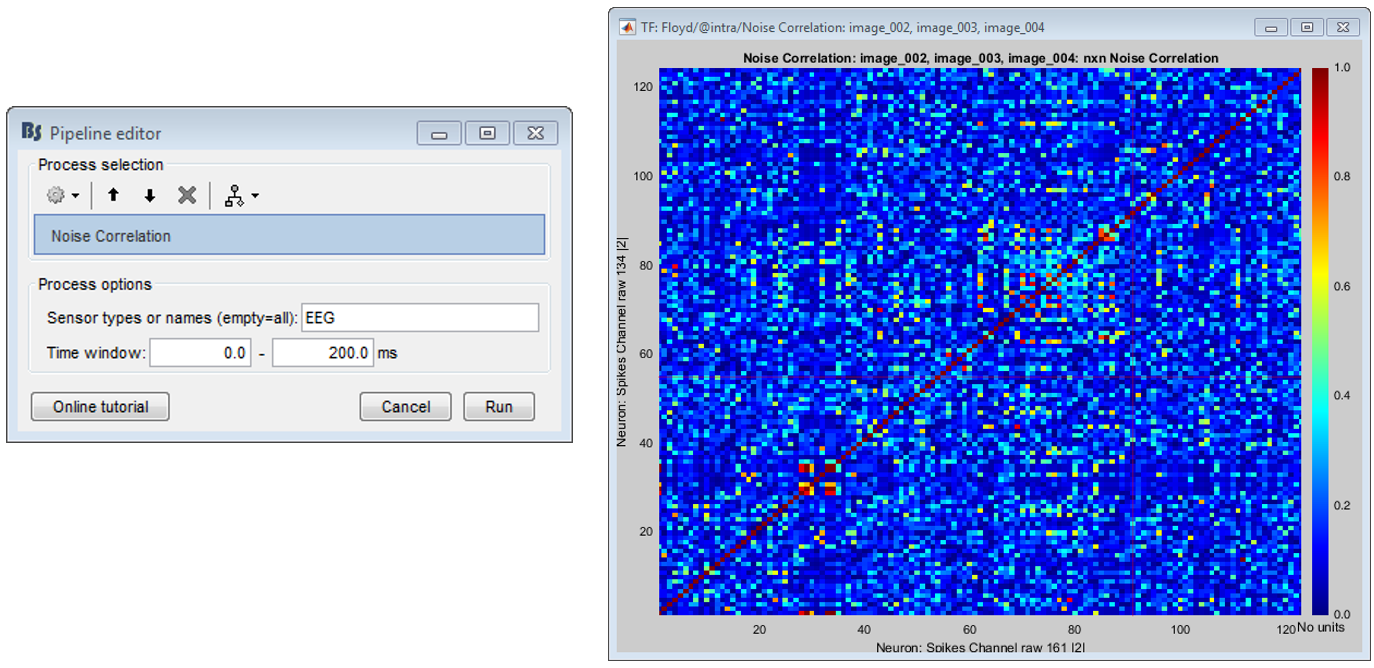The image size is (1374, 668).
Task: Cancel the Pipeline editor
Action: [x=406, y=407]
